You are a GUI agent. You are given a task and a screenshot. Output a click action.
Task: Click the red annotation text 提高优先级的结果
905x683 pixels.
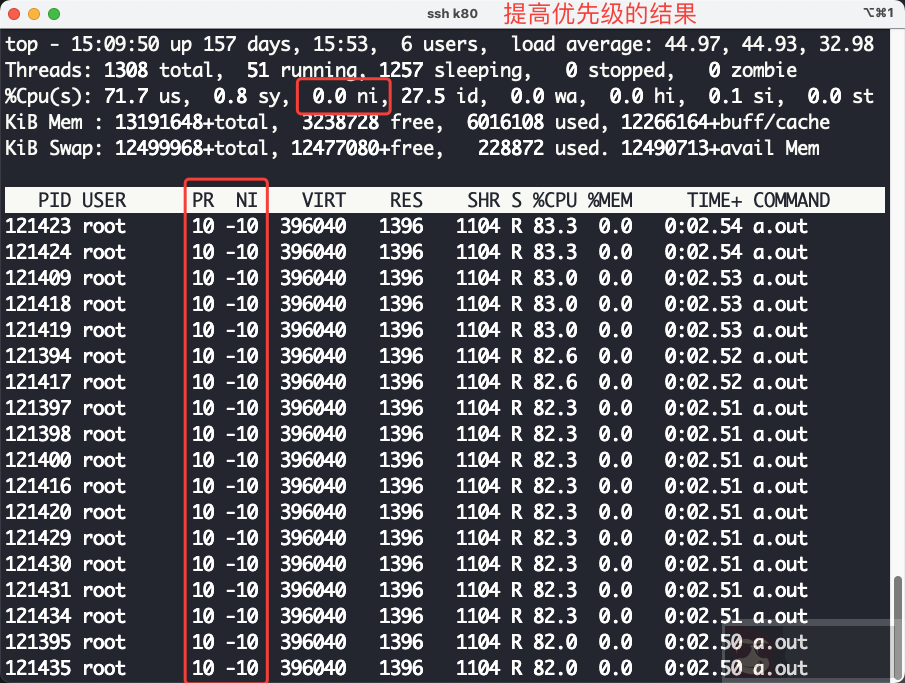coord(601,13)
